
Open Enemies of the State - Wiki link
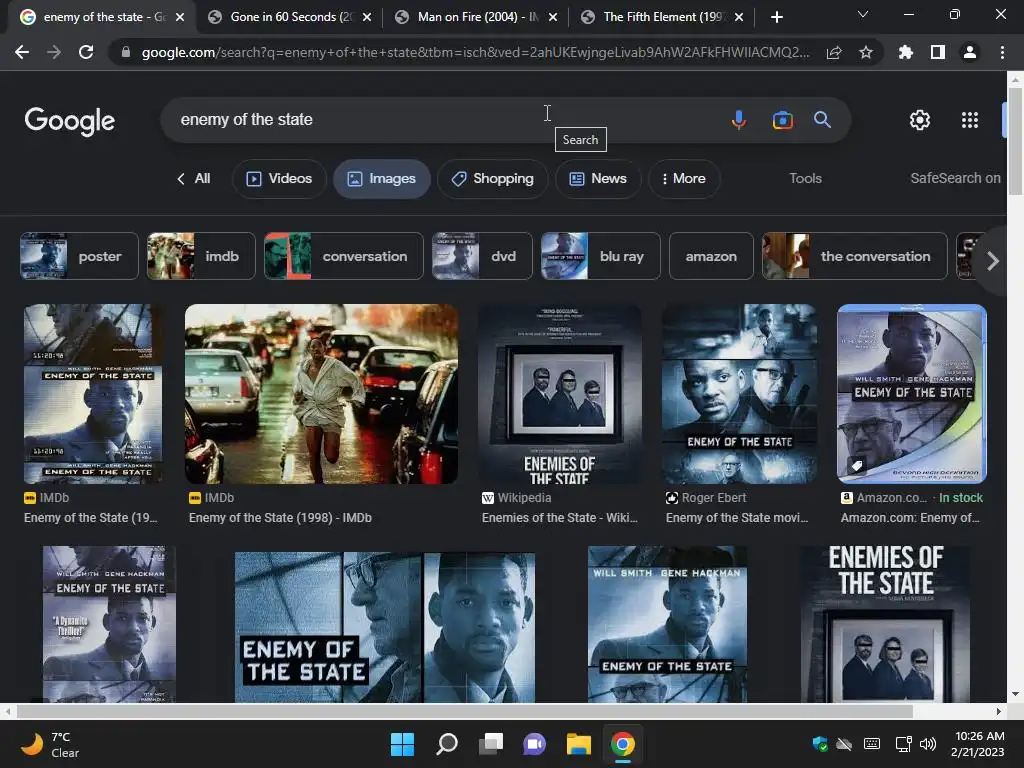pyautogui.click(x=560, y=518)
